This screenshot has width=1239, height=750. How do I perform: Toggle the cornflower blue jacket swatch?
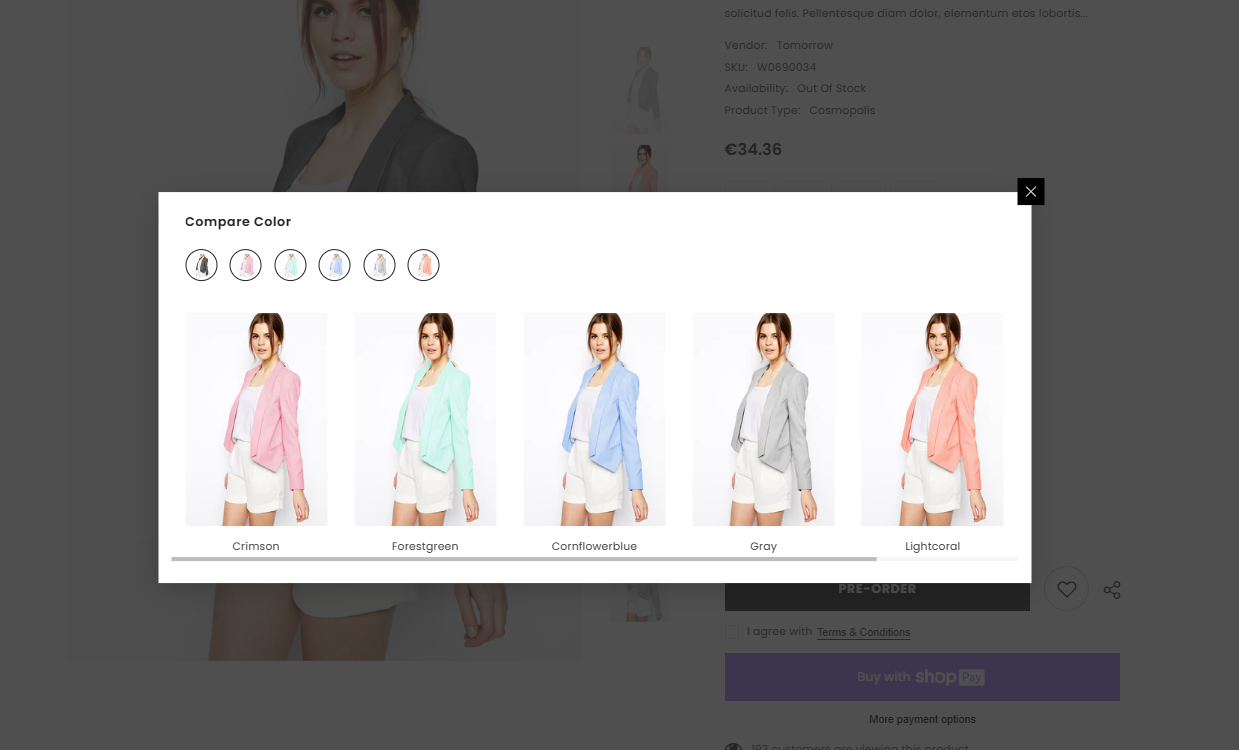[x=334, y=265]
